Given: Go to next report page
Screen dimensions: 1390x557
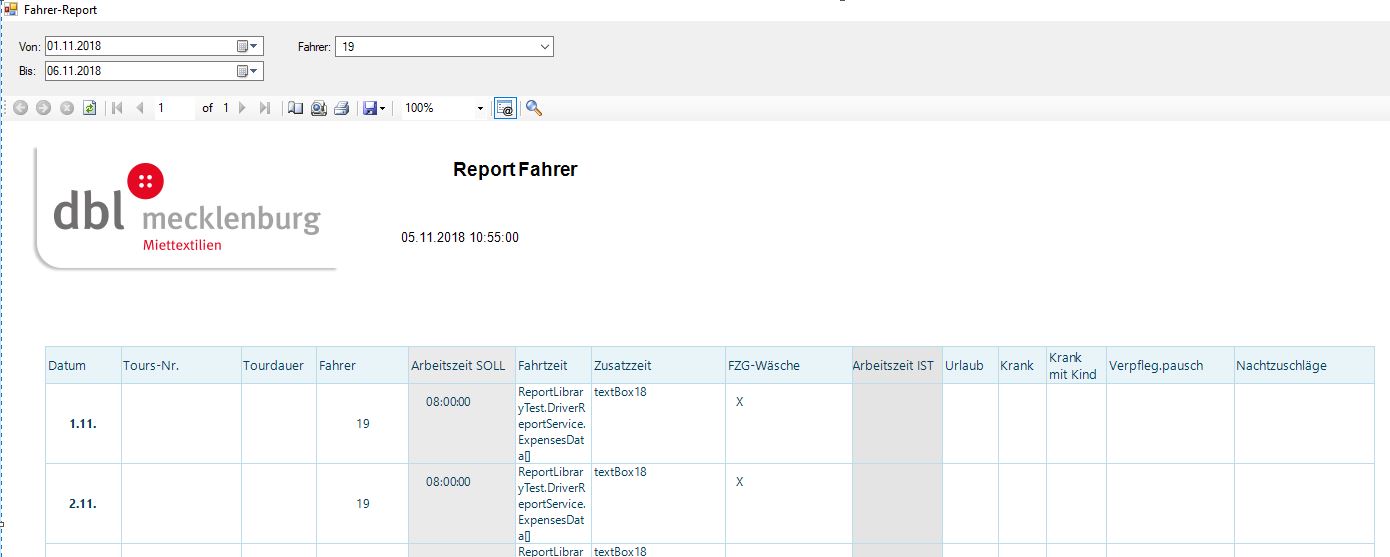Looking at the screenshot, I should tap(242, 108).
